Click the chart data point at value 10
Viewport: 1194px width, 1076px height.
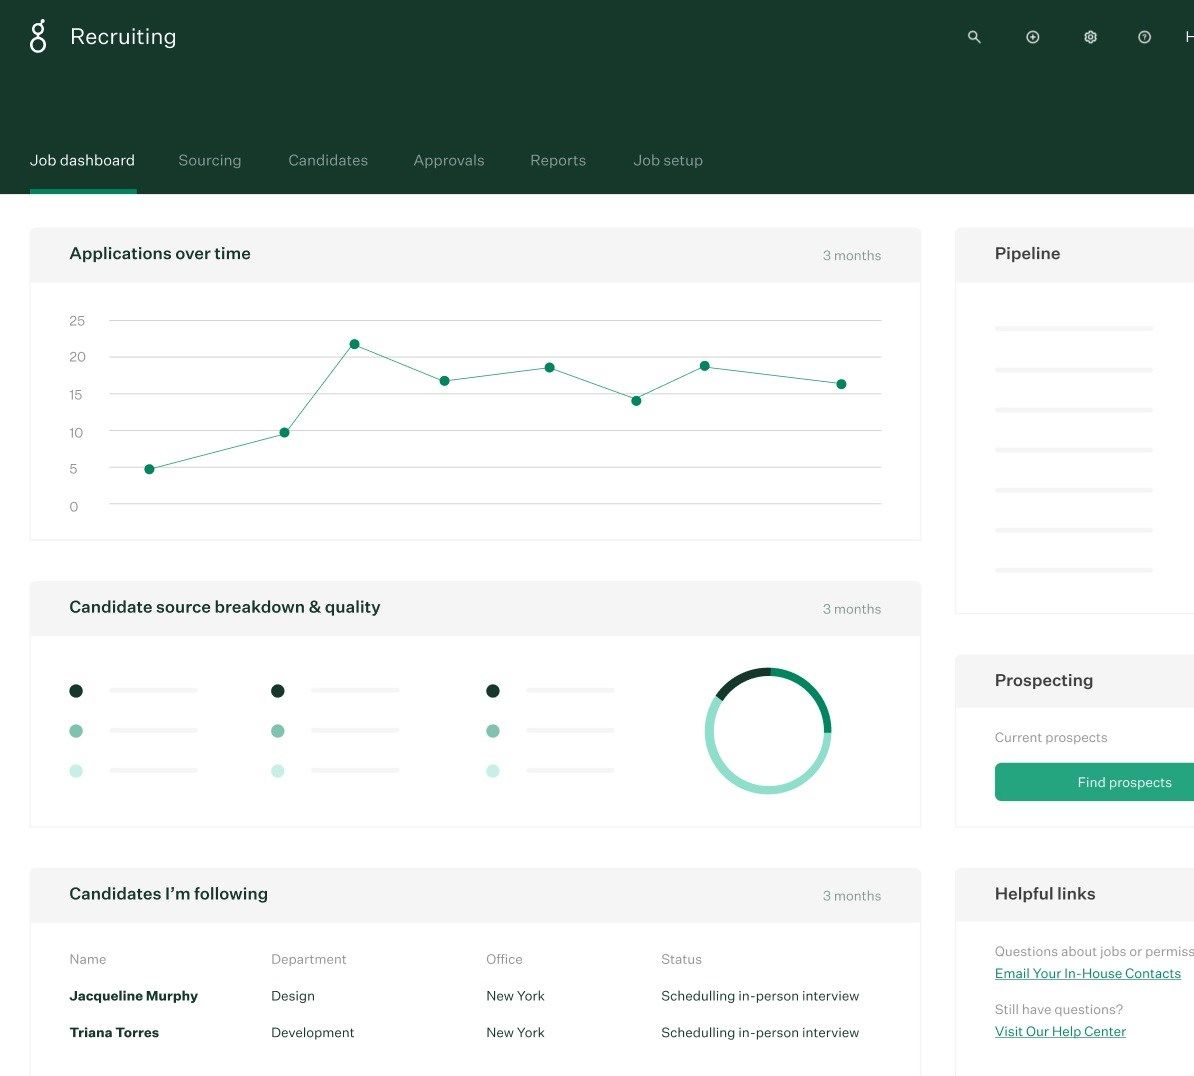[284, 433]
